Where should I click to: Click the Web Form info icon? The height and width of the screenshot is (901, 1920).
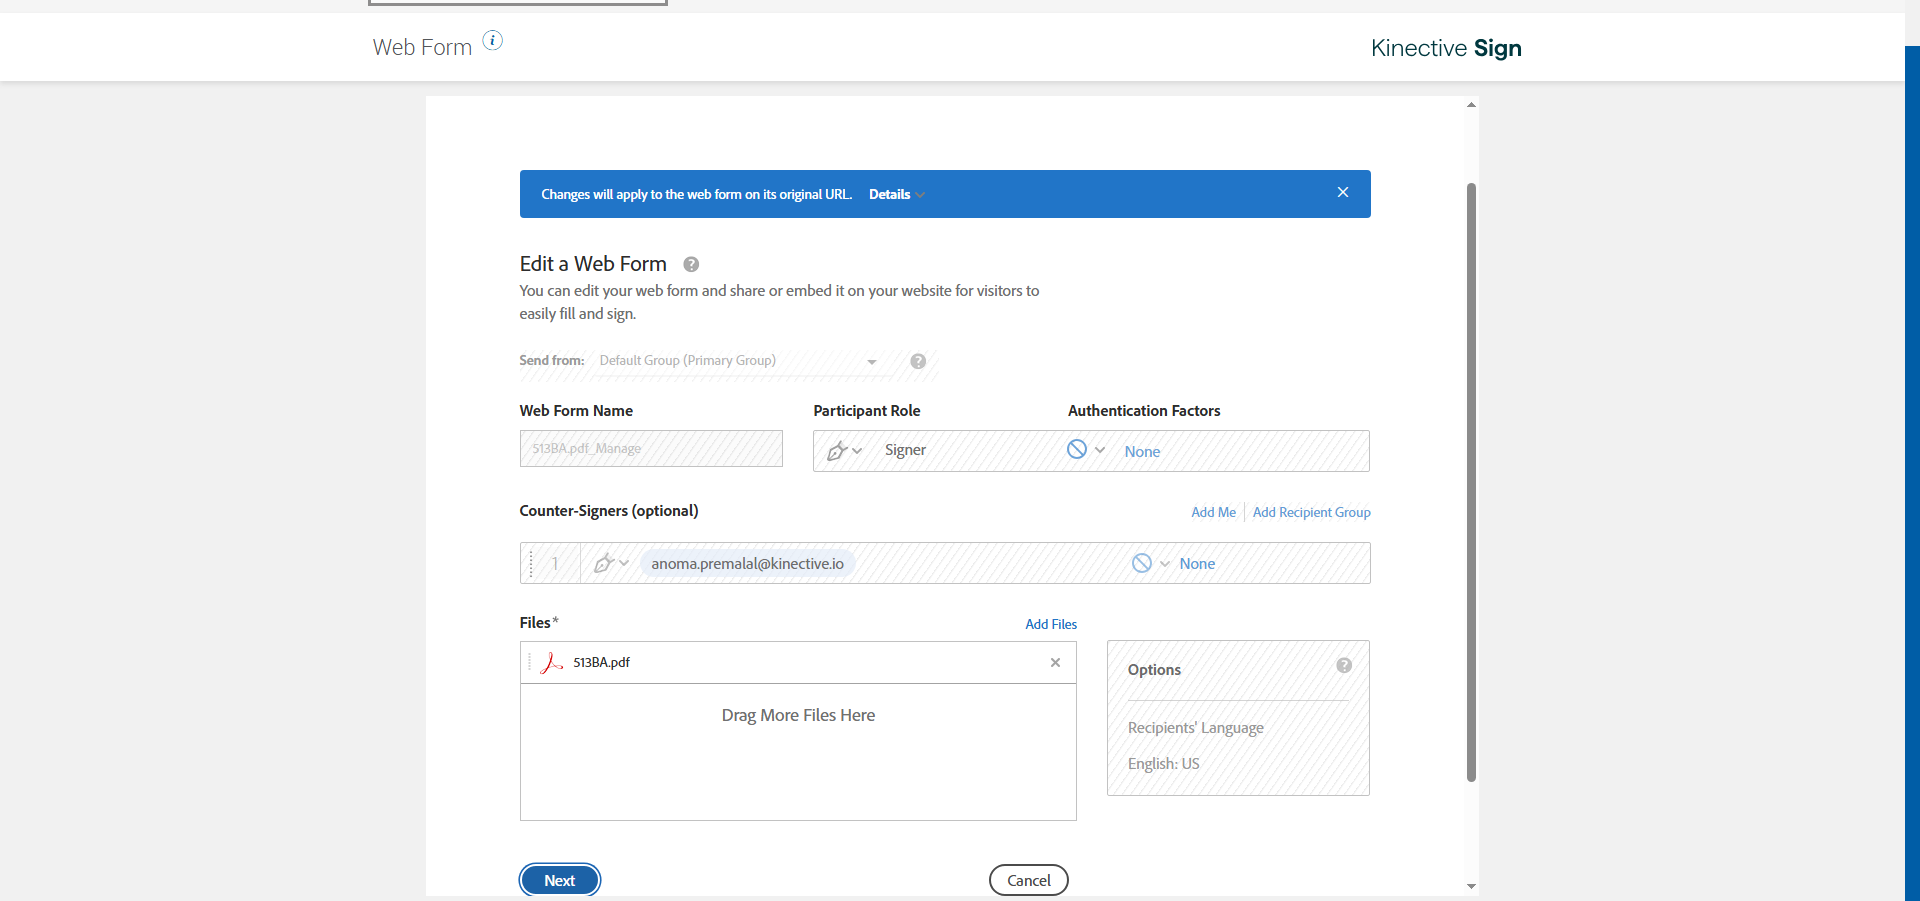493,40
